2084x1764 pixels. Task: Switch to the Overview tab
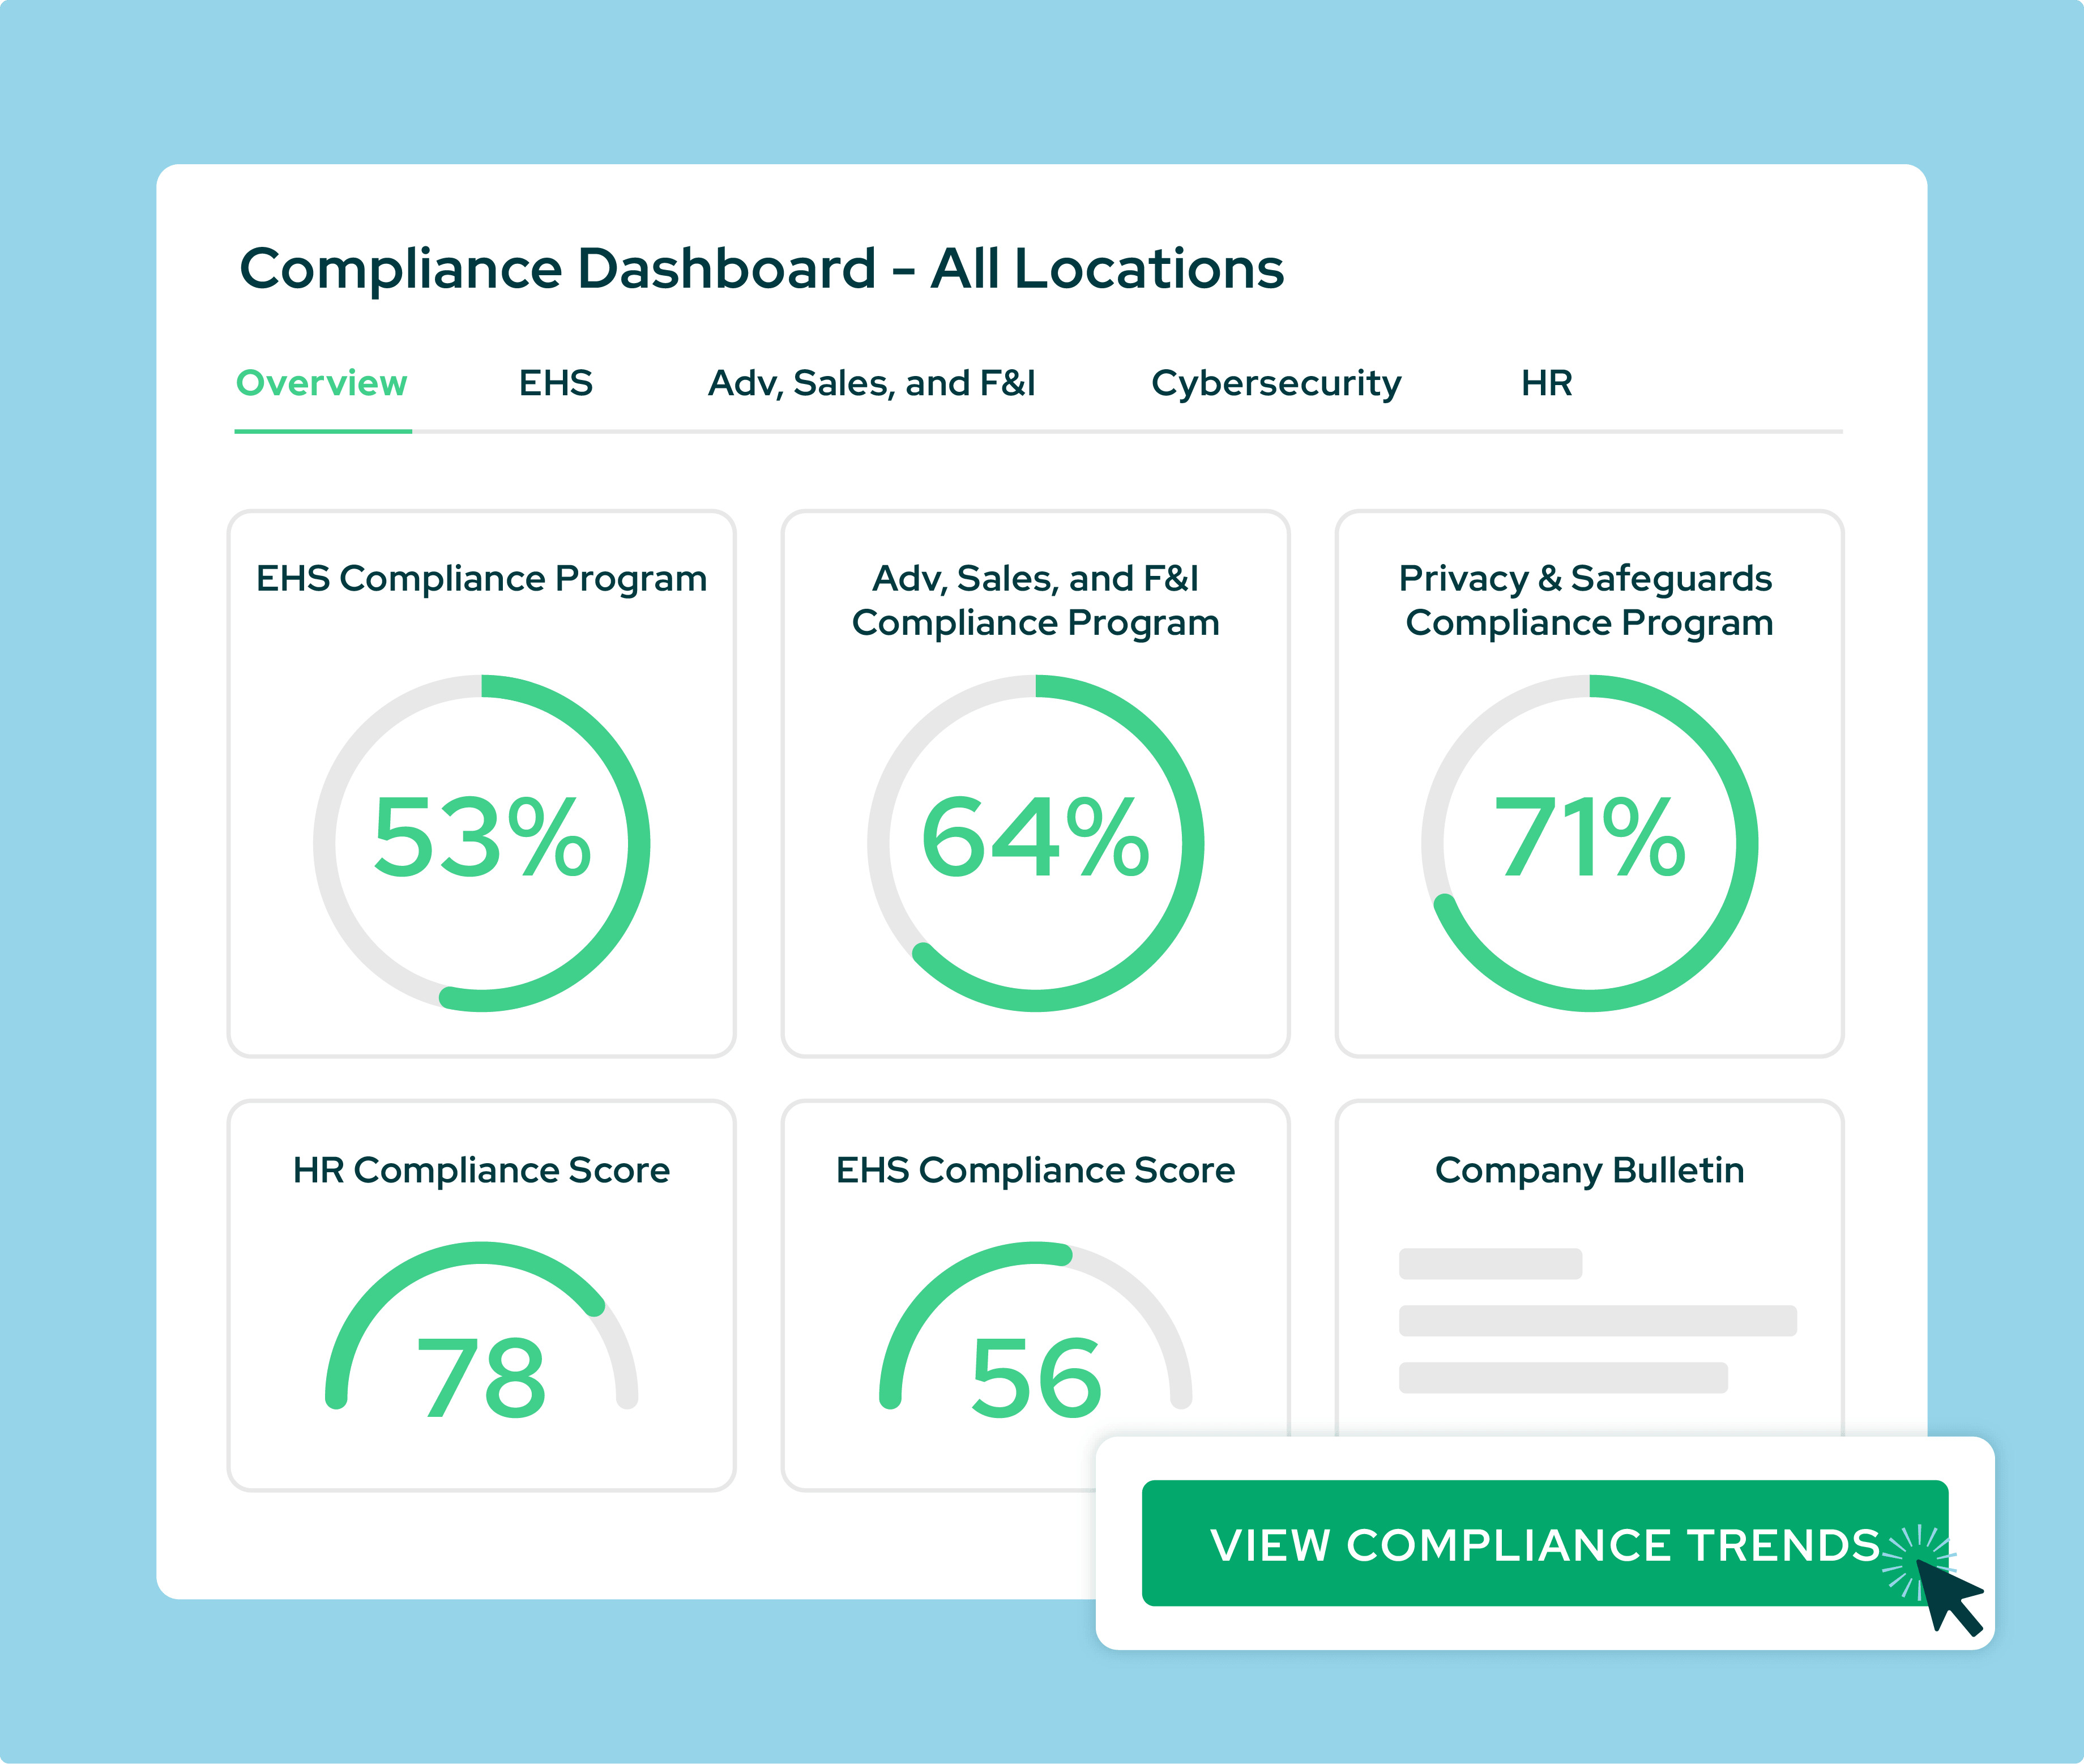pyautogui.click(x=322, y=384)
